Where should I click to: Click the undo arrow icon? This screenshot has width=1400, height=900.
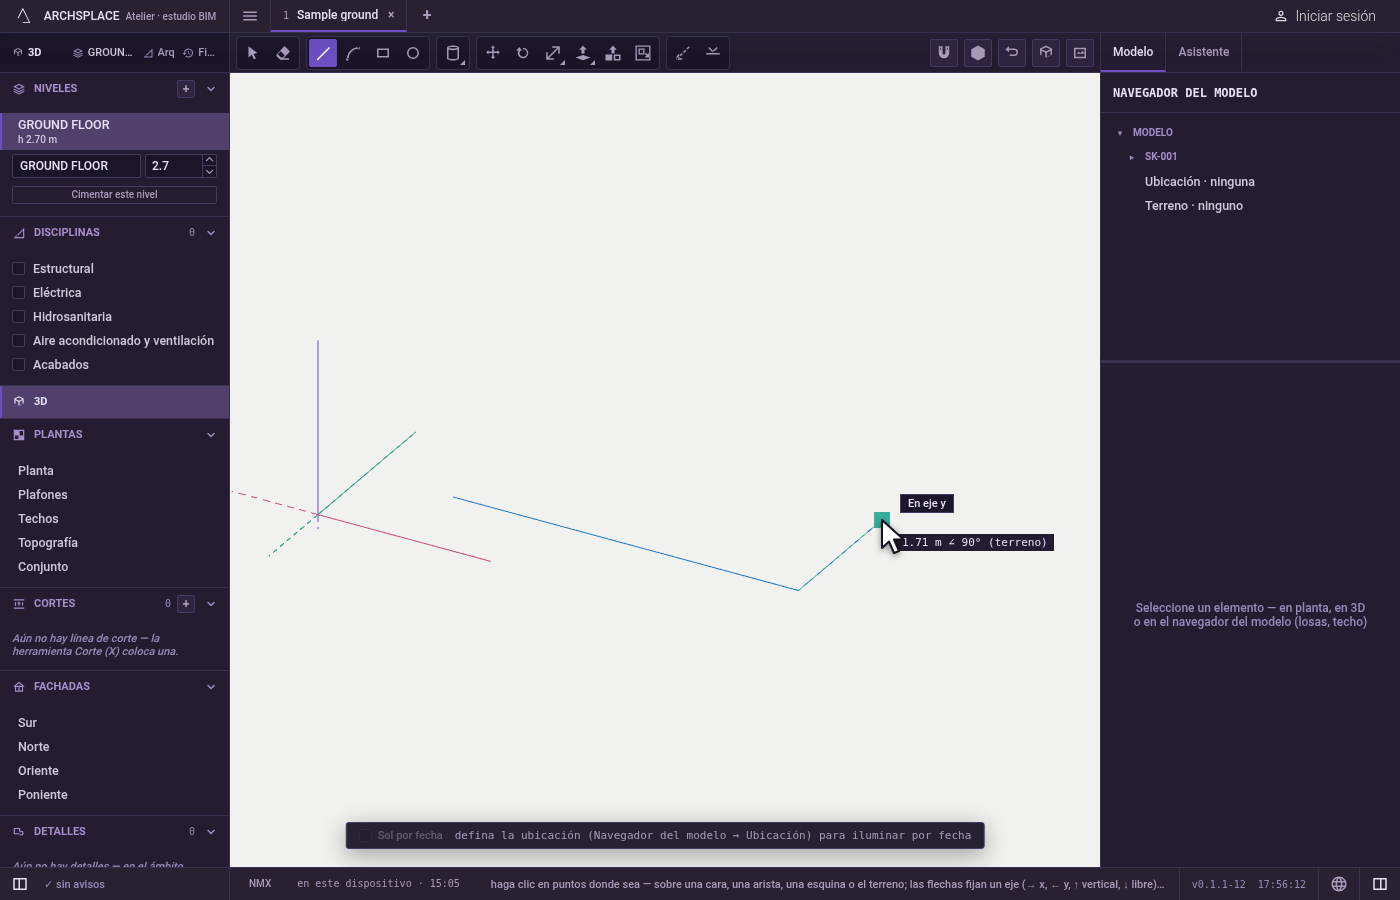[1012, 53]
